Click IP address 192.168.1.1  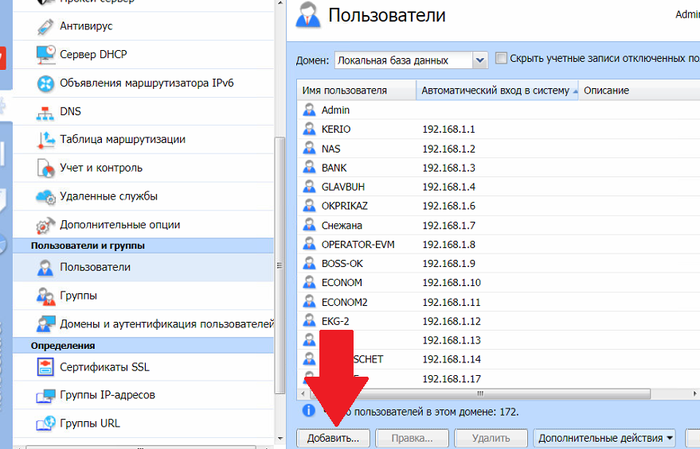coord(449,129)
